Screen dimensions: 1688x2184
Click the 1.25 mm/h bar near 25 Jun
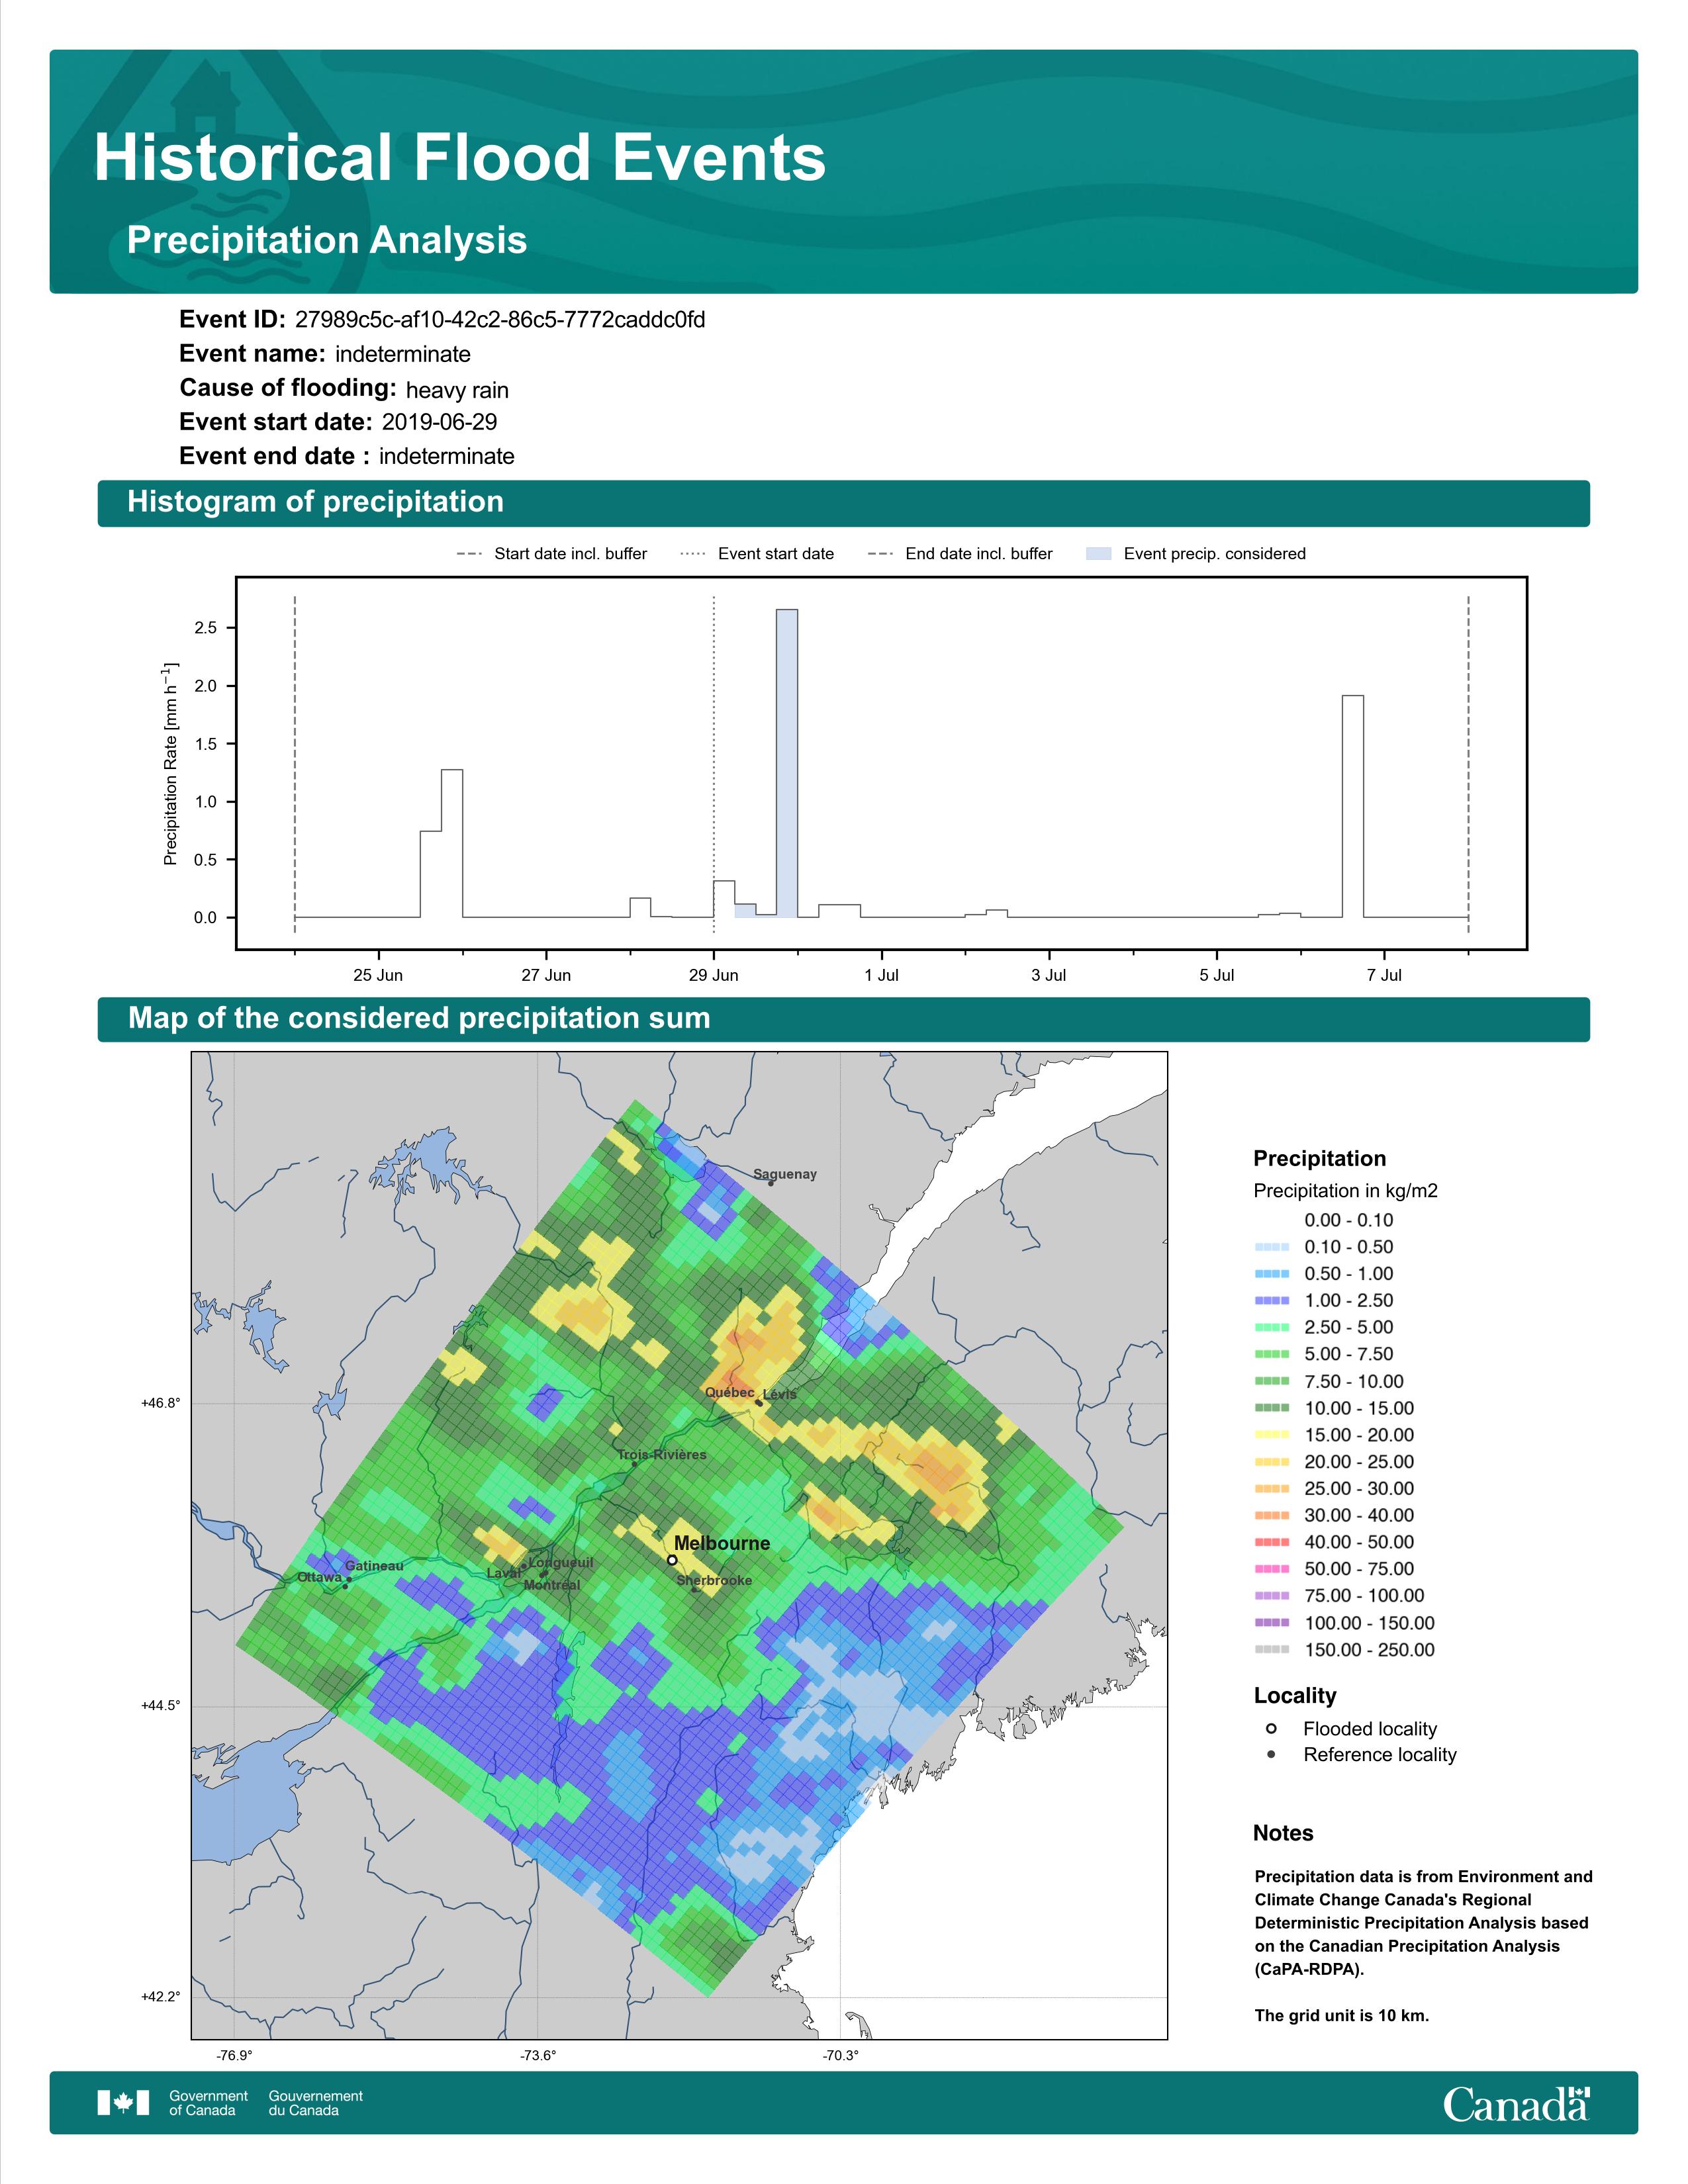coord(452,843)
